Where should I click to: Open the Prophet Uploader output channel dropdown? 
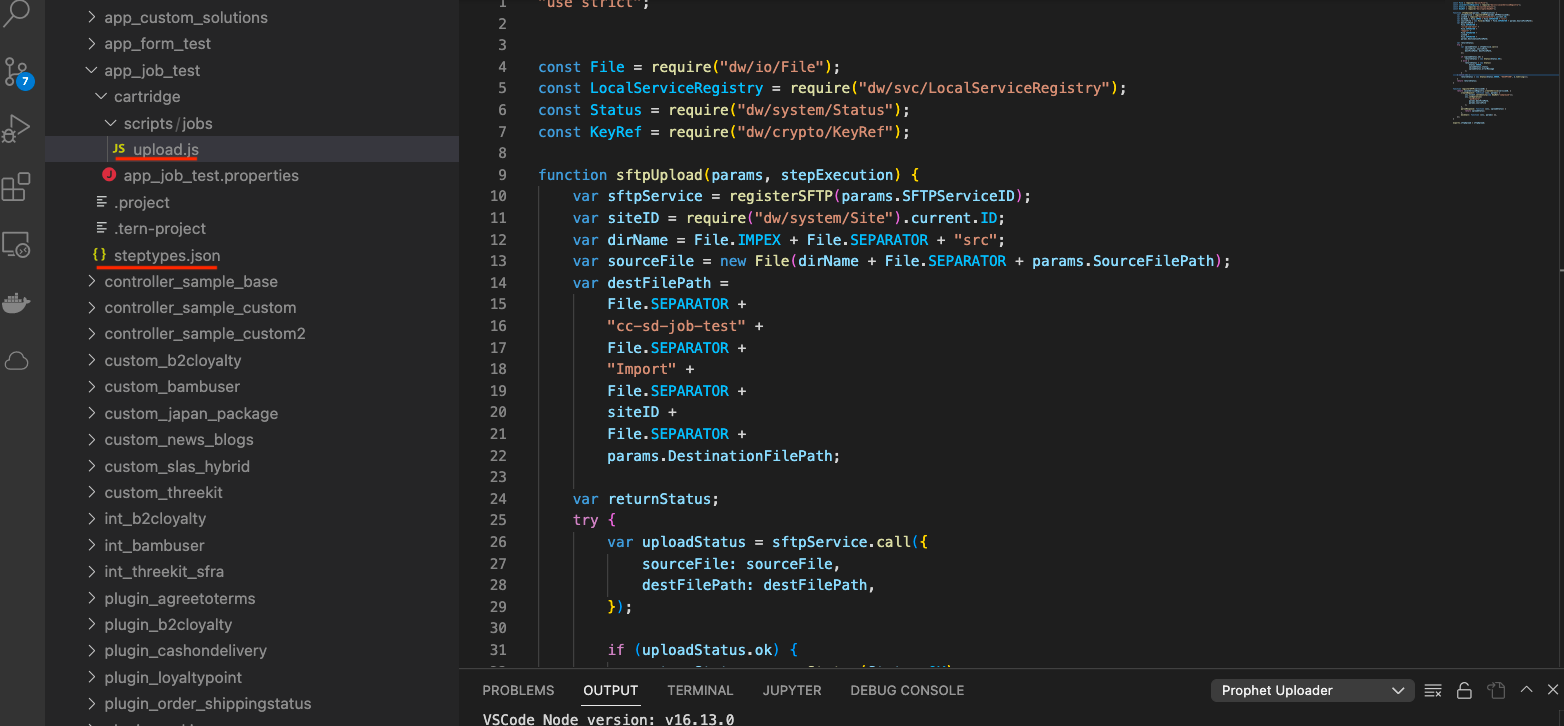pyautogui.click(x=1313, y=690)
